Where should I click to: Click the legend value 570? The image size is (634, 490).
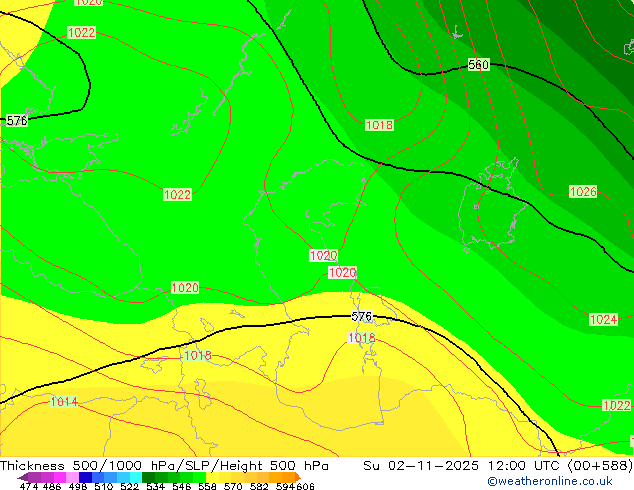click(x=233, y=486)
